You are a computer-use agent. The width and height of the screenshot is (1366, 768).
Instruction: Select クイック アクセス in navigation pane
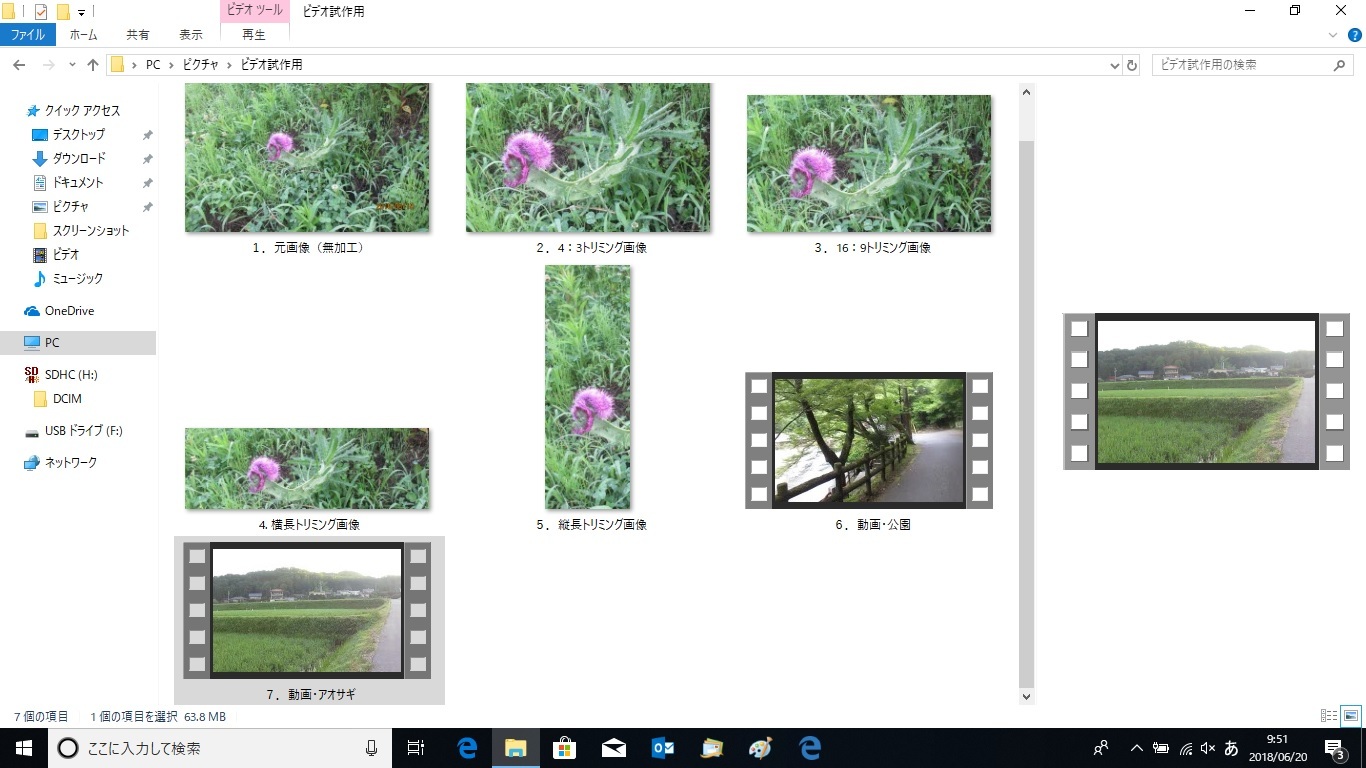click(x=82, y=111)
